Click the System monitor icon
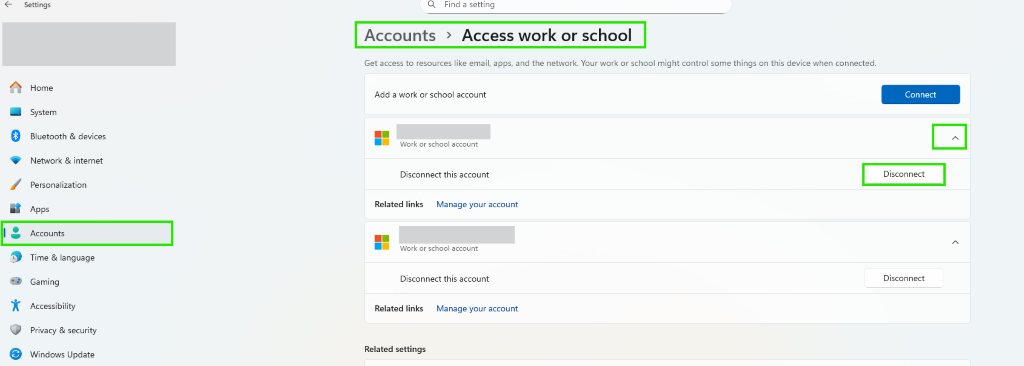Image resolution: width=1024 pixels, height=366 pixels. [x=16, y=112]
